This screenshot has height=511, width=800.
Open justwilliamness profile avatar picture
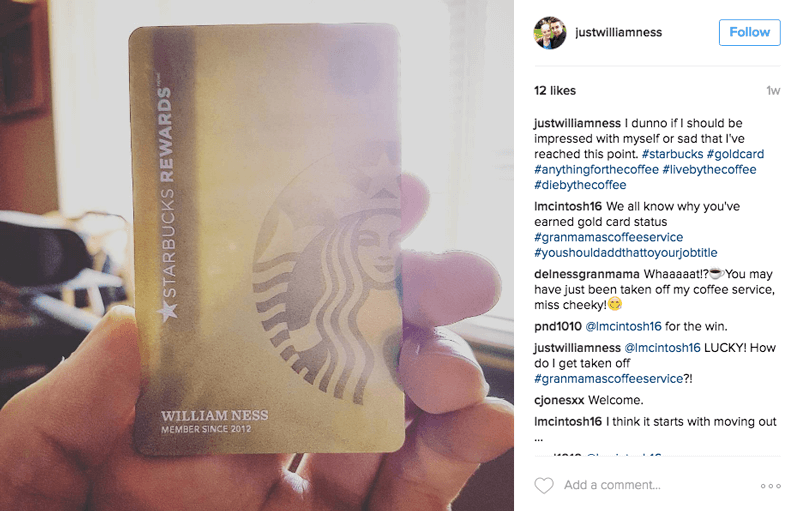[550, 32]
